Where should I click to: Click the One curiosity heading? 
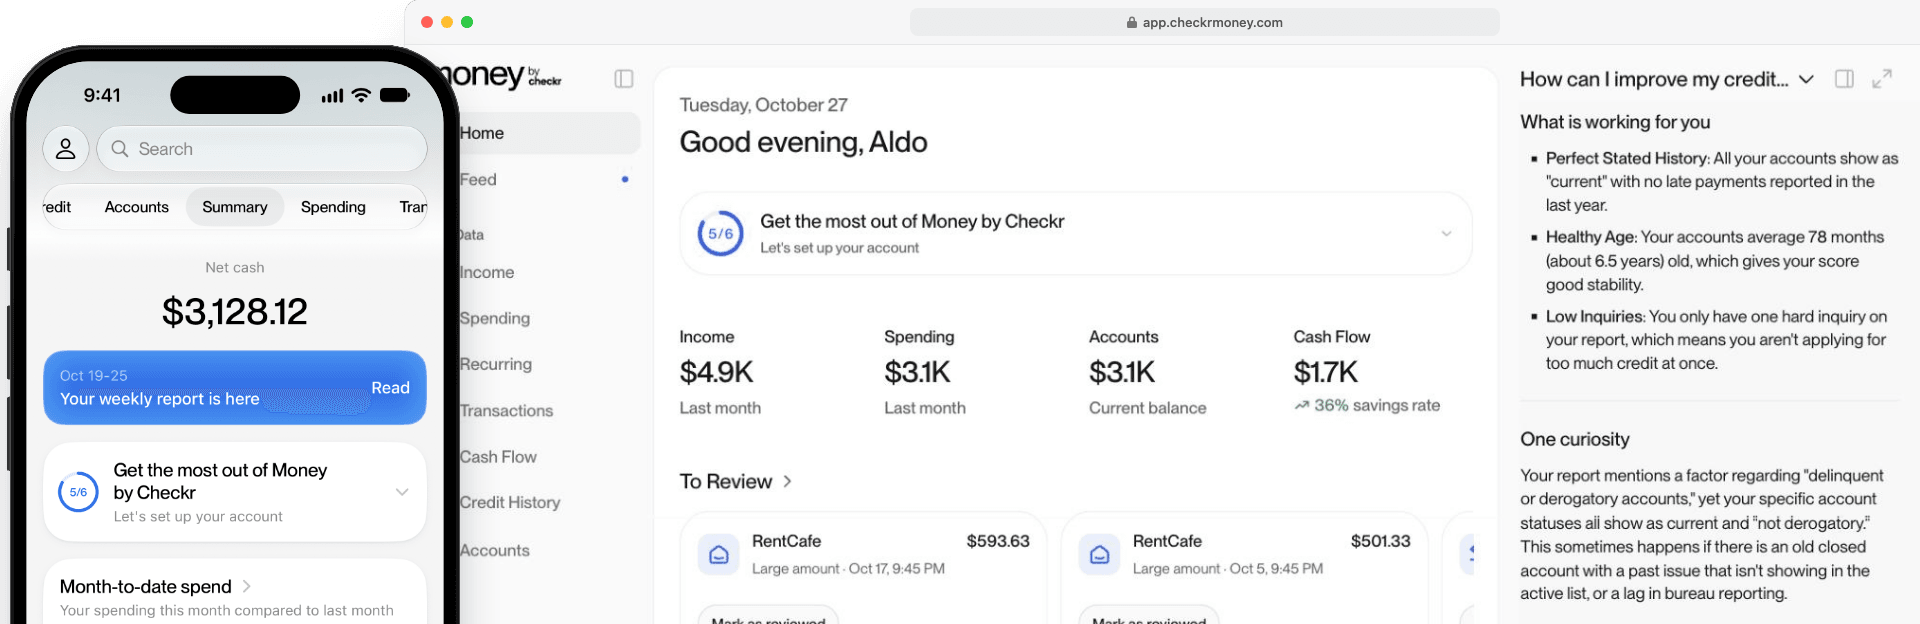pyautogui.click(x=1574, y=439)
